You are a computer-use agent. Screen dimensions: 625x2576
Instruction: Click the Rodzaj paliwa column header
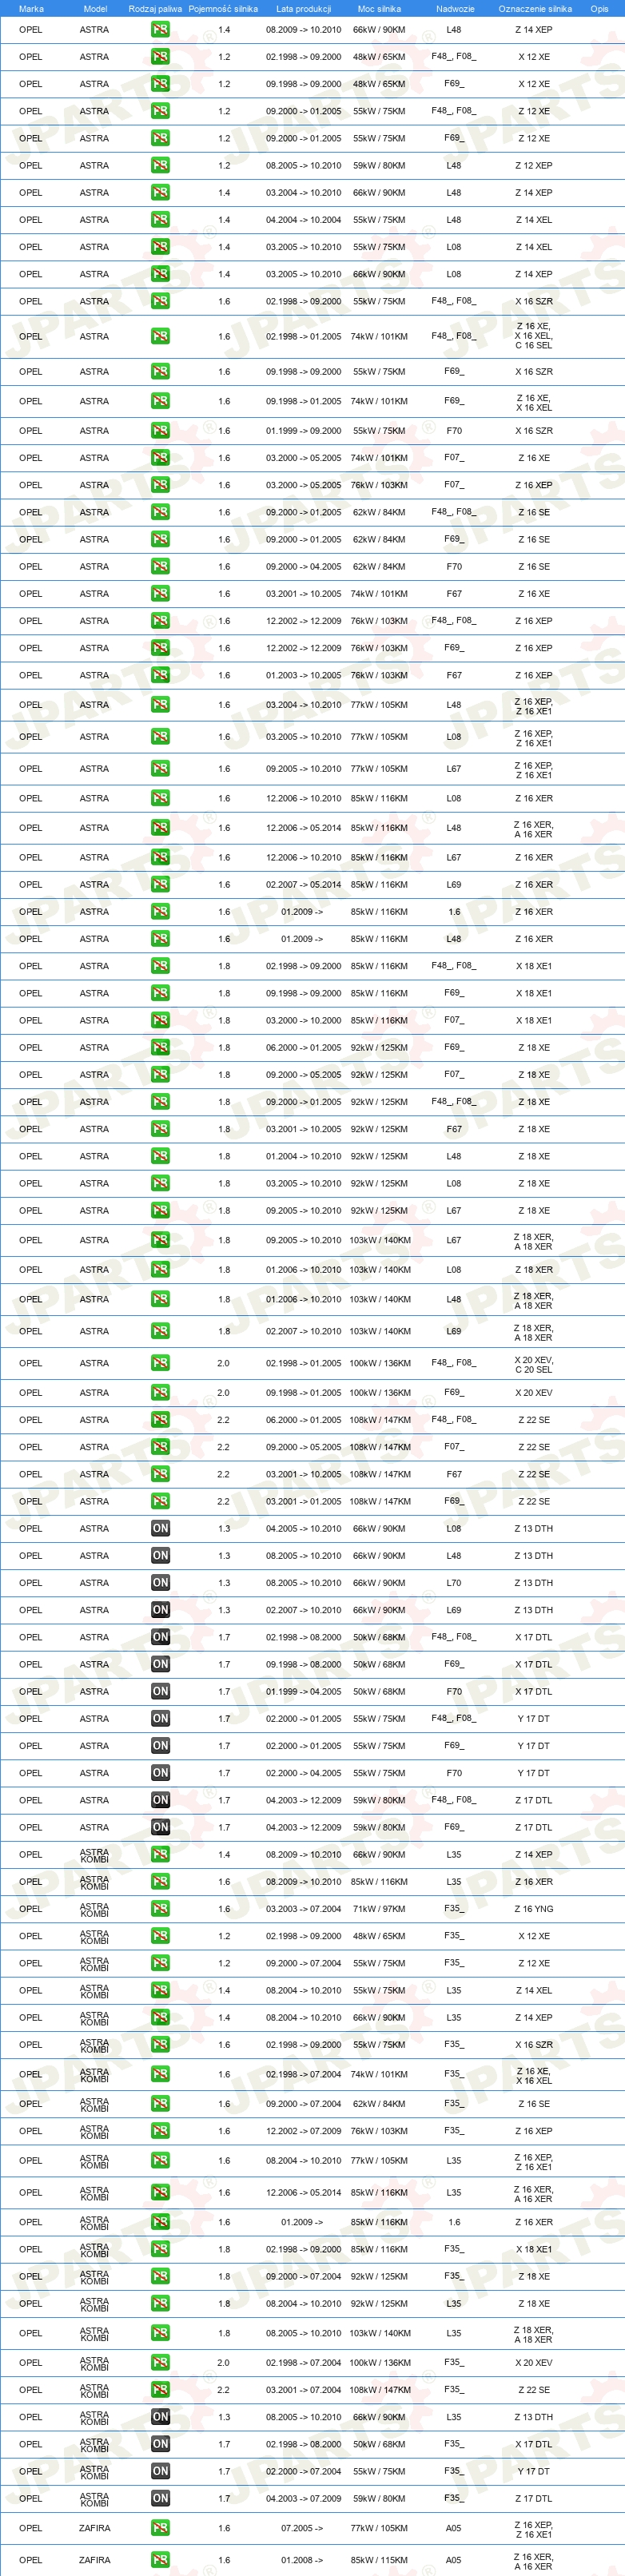[155, 8]
